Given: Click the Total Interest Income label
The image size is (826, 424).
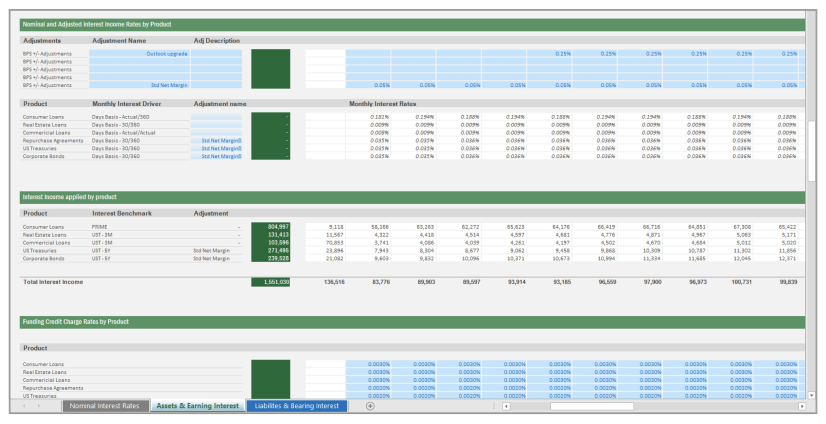Looking at the screenshot, I should click(x=53, y=282).
